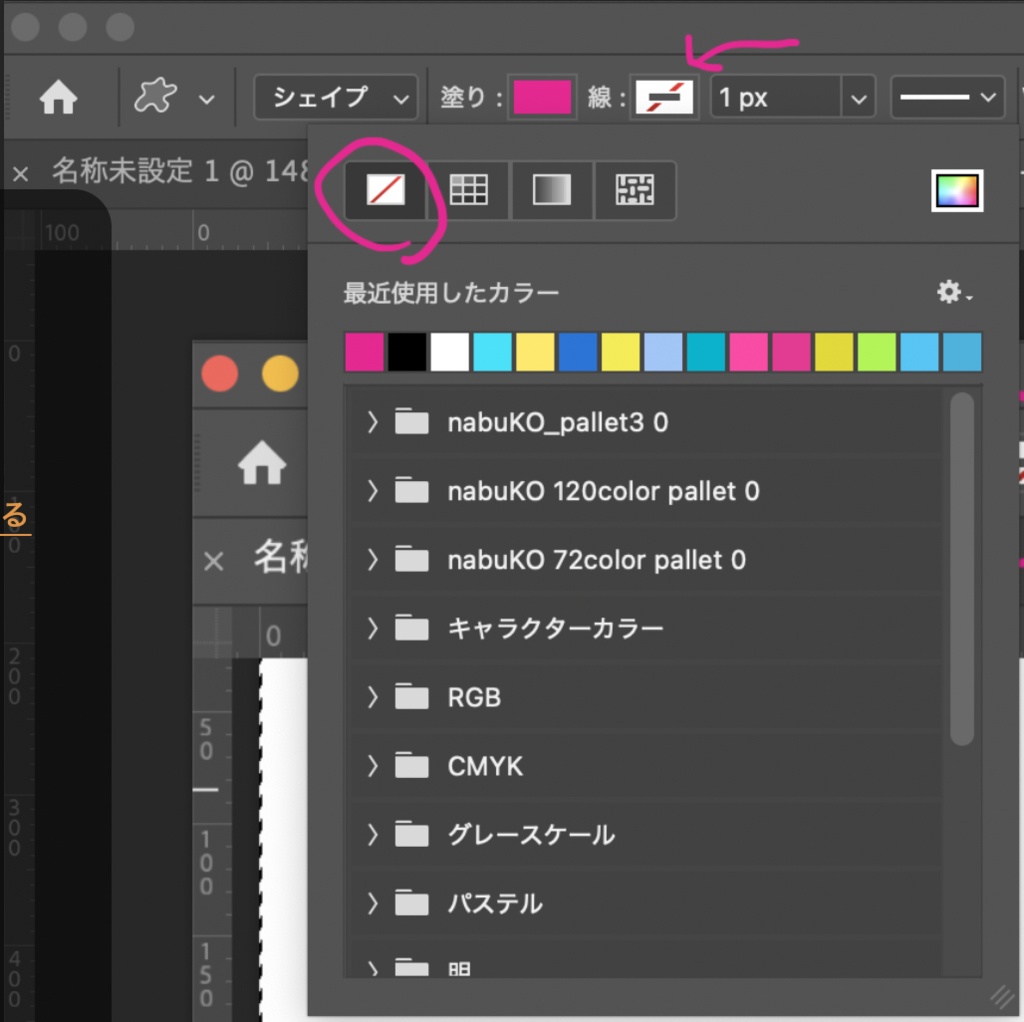The height and width of the screenshot is (1022, 1024).
Task: Open the stroke style line dropdown
Action: (946, 96)
